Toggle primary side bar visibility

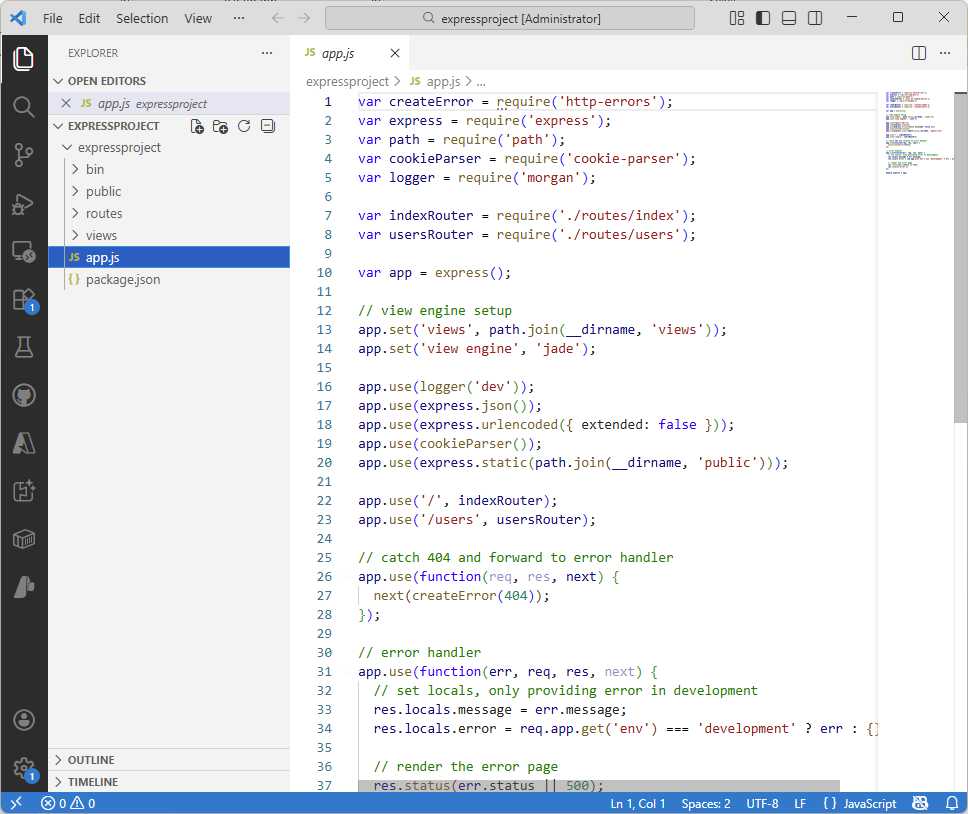(763, 18)
